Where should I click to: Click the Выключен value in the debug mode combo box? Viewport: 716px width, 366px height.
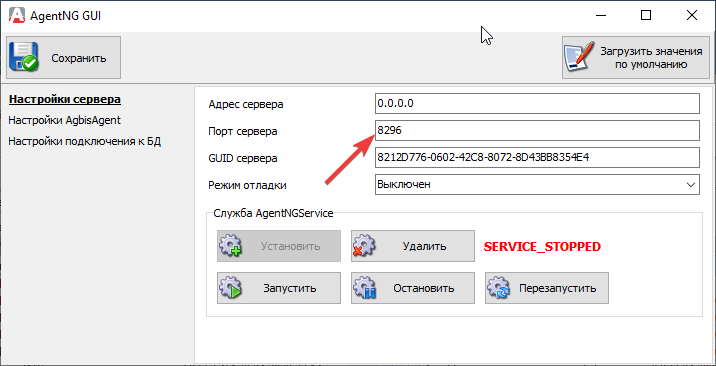coord(404,185)
